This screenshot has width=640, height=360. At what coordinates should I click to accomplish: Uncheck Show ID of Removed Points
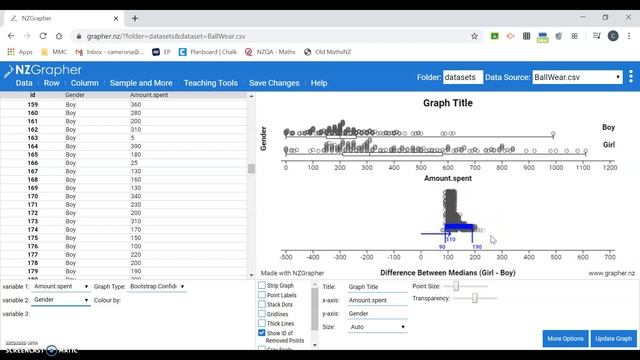tap(262, 333)
